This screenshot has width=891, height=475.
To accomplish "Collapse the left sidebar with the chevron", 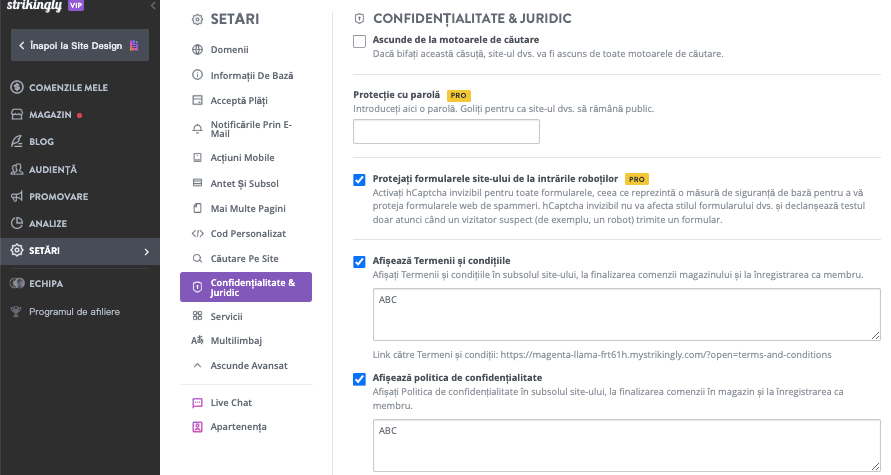I will [153, 6].
